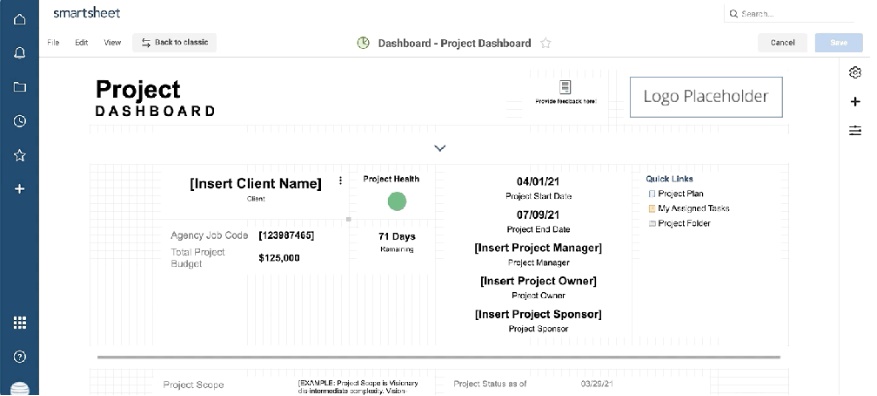Open the View menu
Viewport: 877px width, 396px height.
click(112, 43)
